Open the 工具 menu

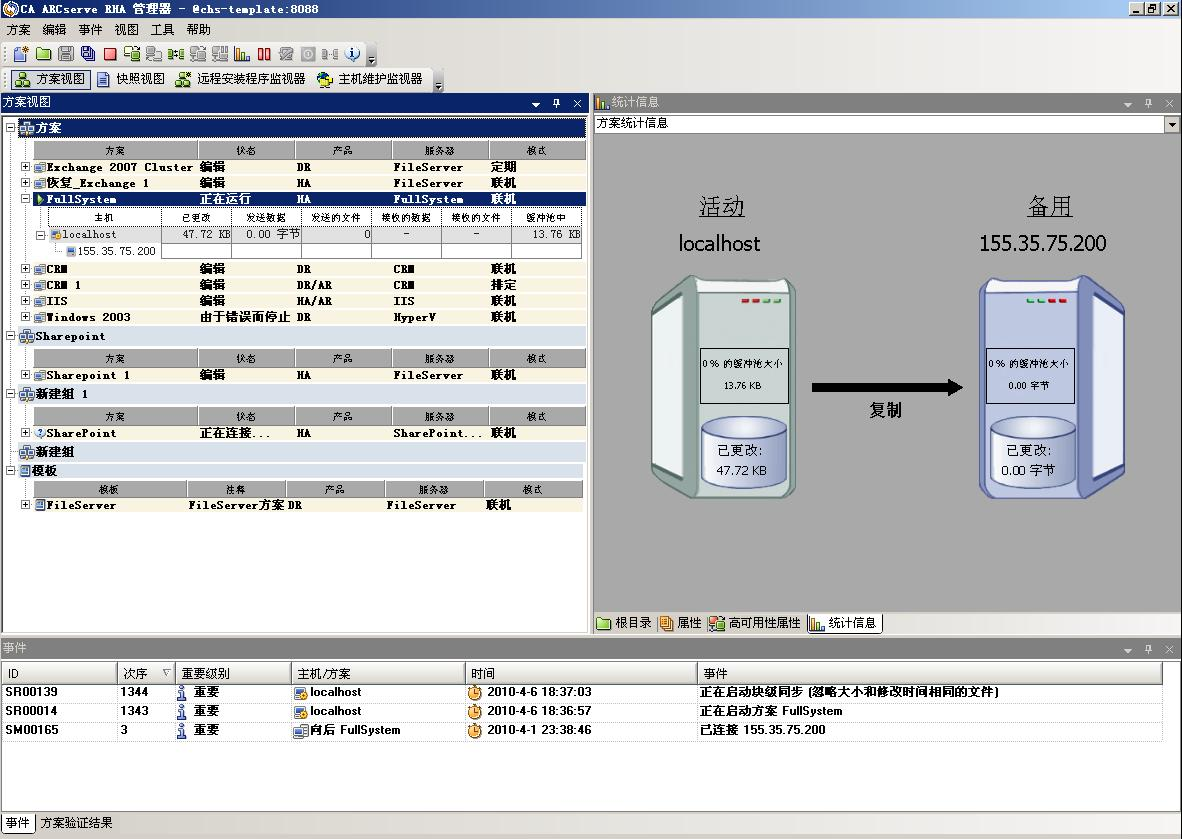click(x=162, y=30)
